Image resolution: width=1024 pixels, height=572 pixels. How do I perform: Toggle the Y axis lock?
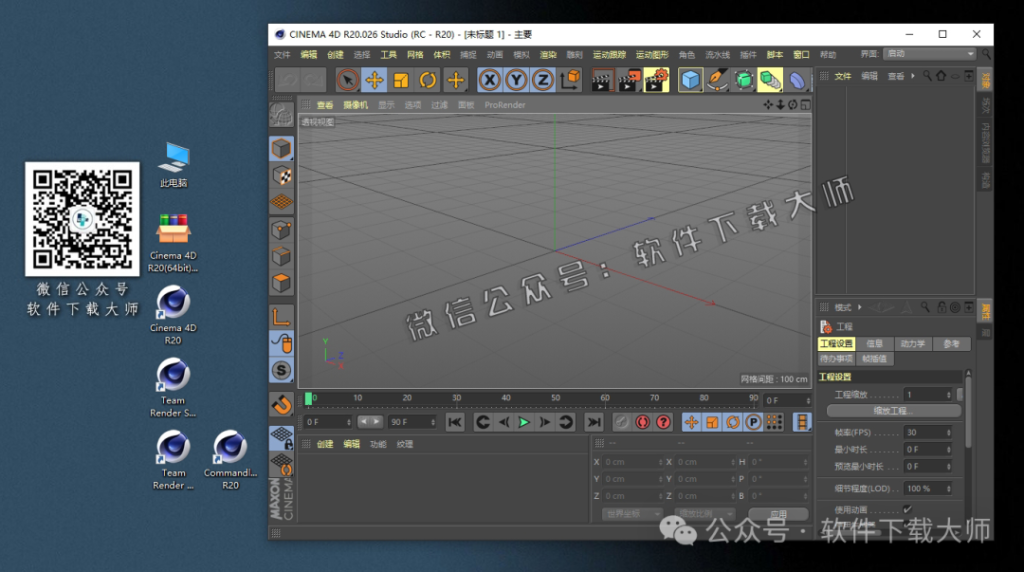pyautogui.click(x=516, y=80)
